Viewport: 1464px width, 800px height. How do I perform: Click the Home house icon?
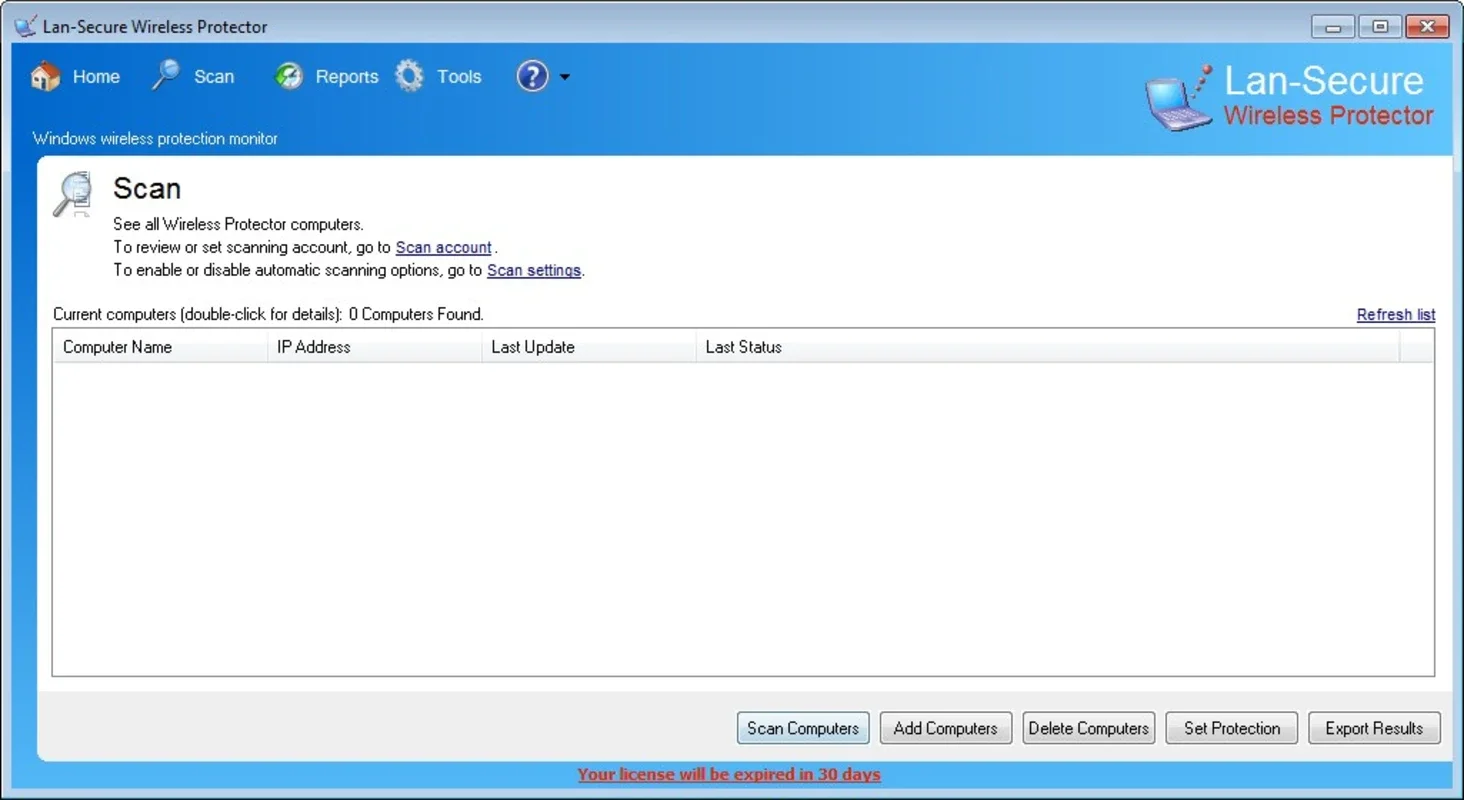[x=45, y=76]
